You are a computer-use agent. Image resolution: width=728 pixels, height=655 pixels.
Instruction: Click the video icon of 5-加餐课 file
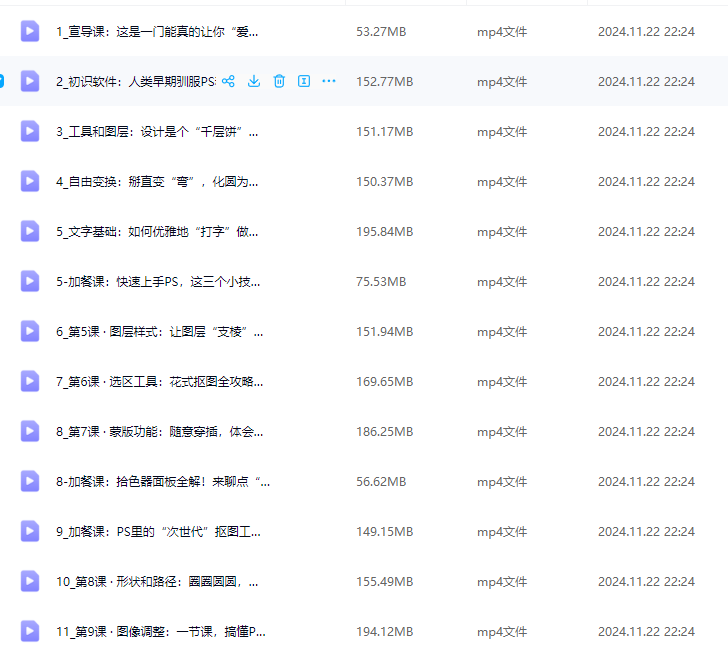tap(30, 281)
